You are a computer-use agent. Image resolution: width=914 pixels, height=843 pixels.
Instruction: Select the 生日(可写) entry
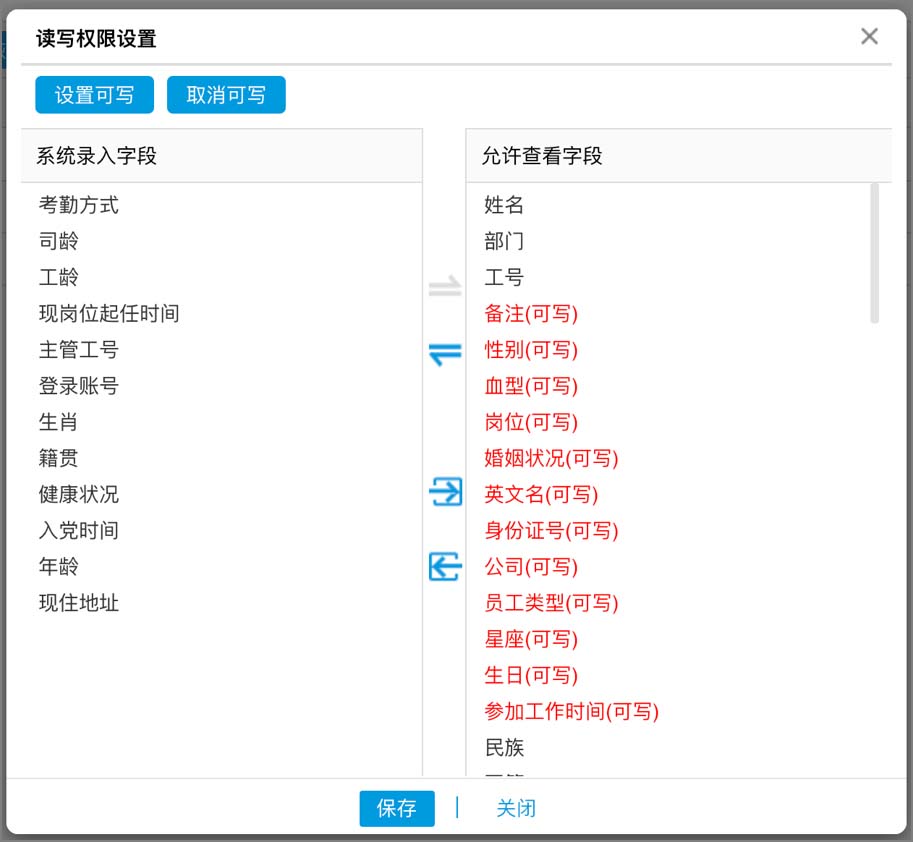[x=531, y=675]
